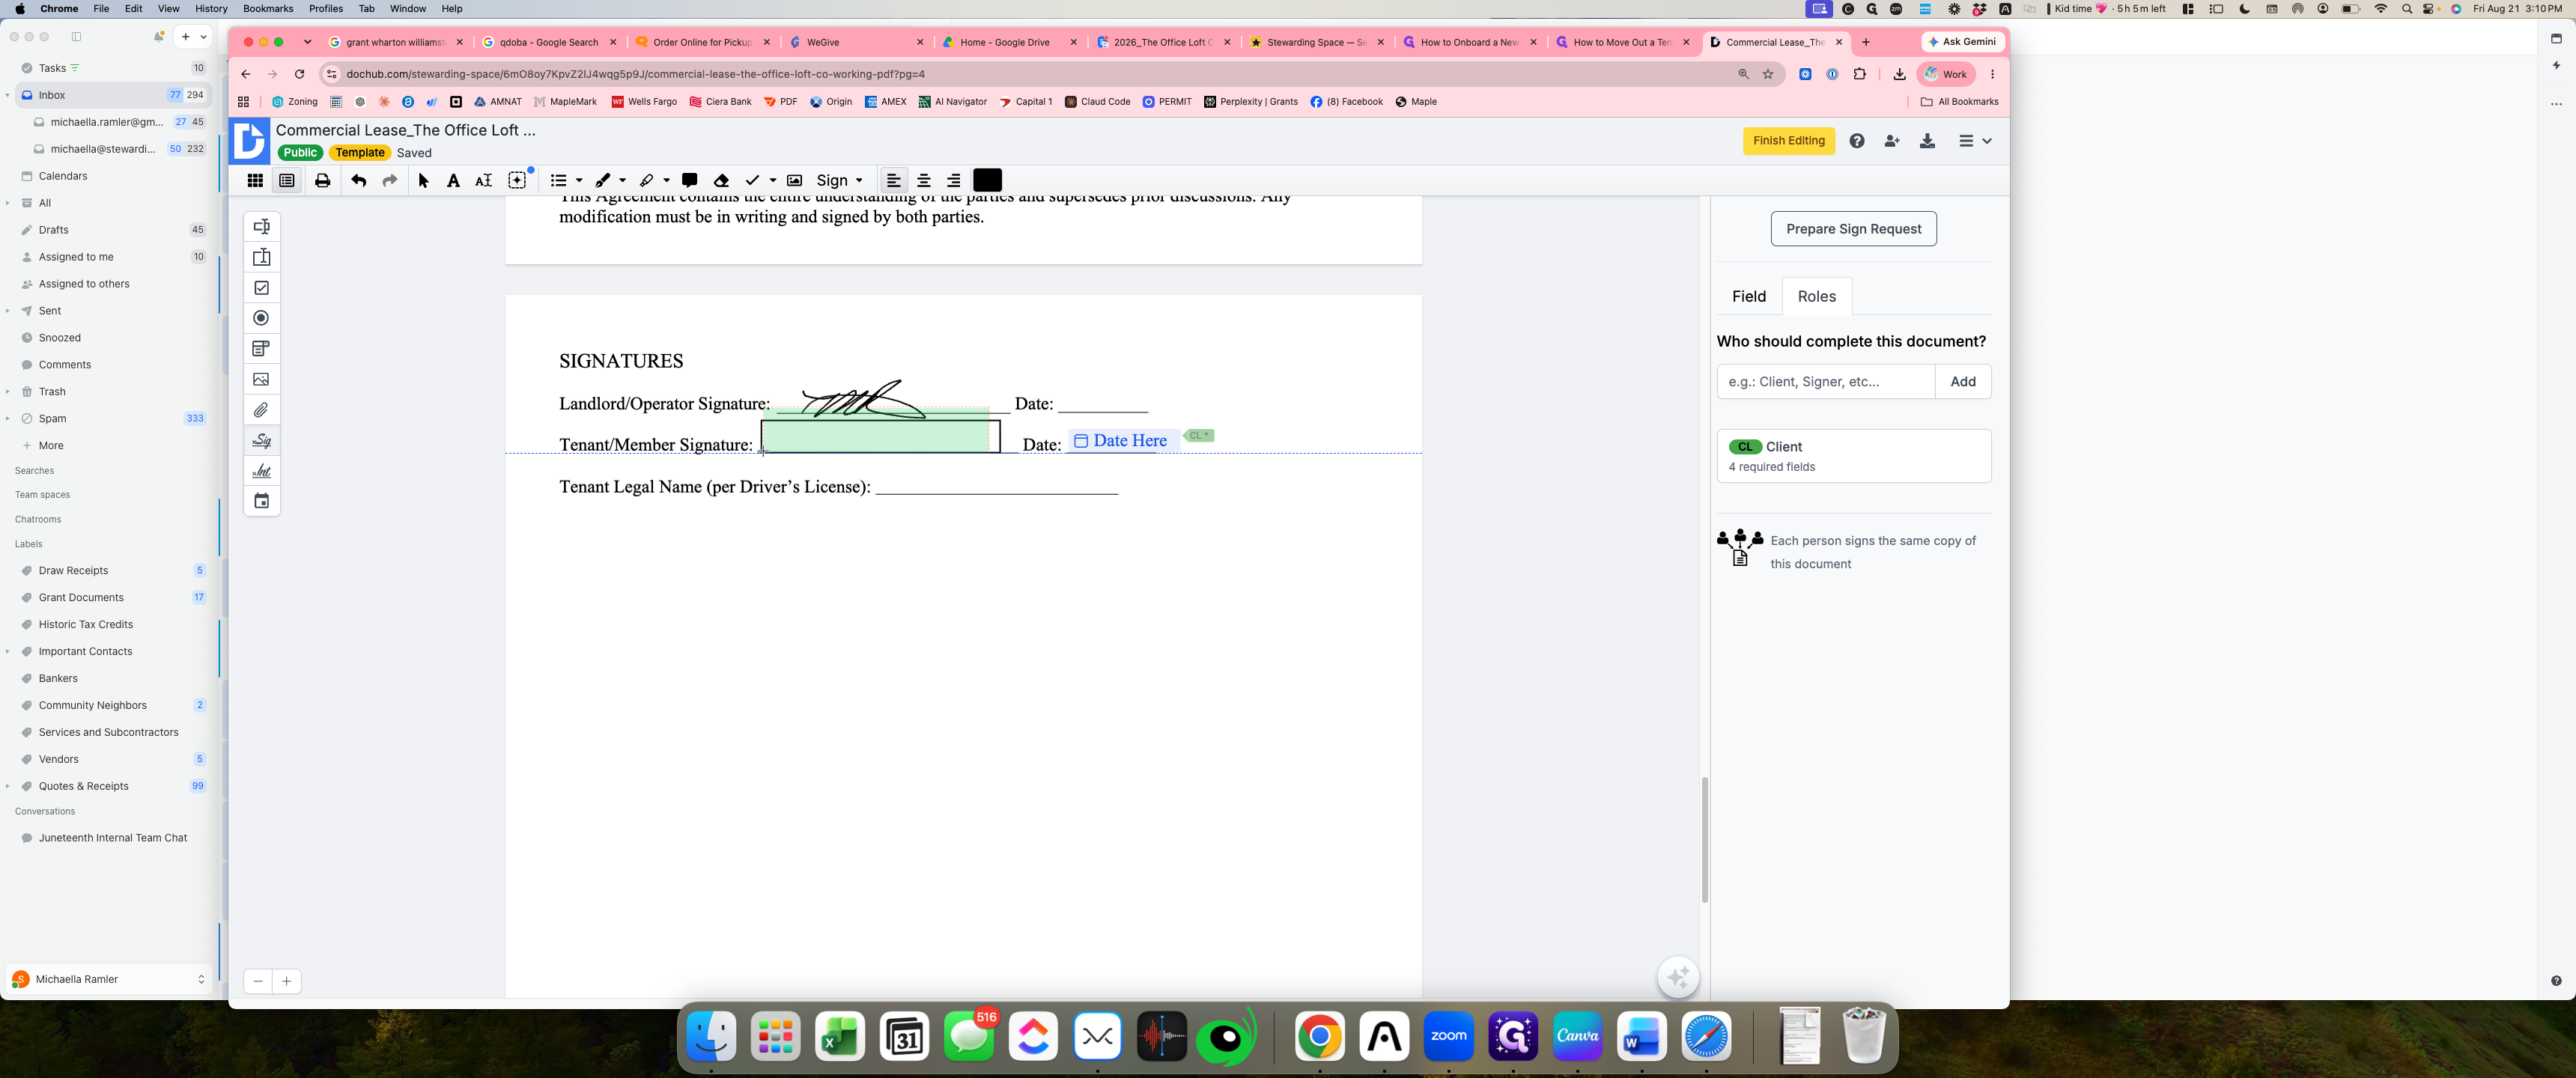2576x1078 pixels.
Task: Add a date calendar field
Action: pos(261,501)
